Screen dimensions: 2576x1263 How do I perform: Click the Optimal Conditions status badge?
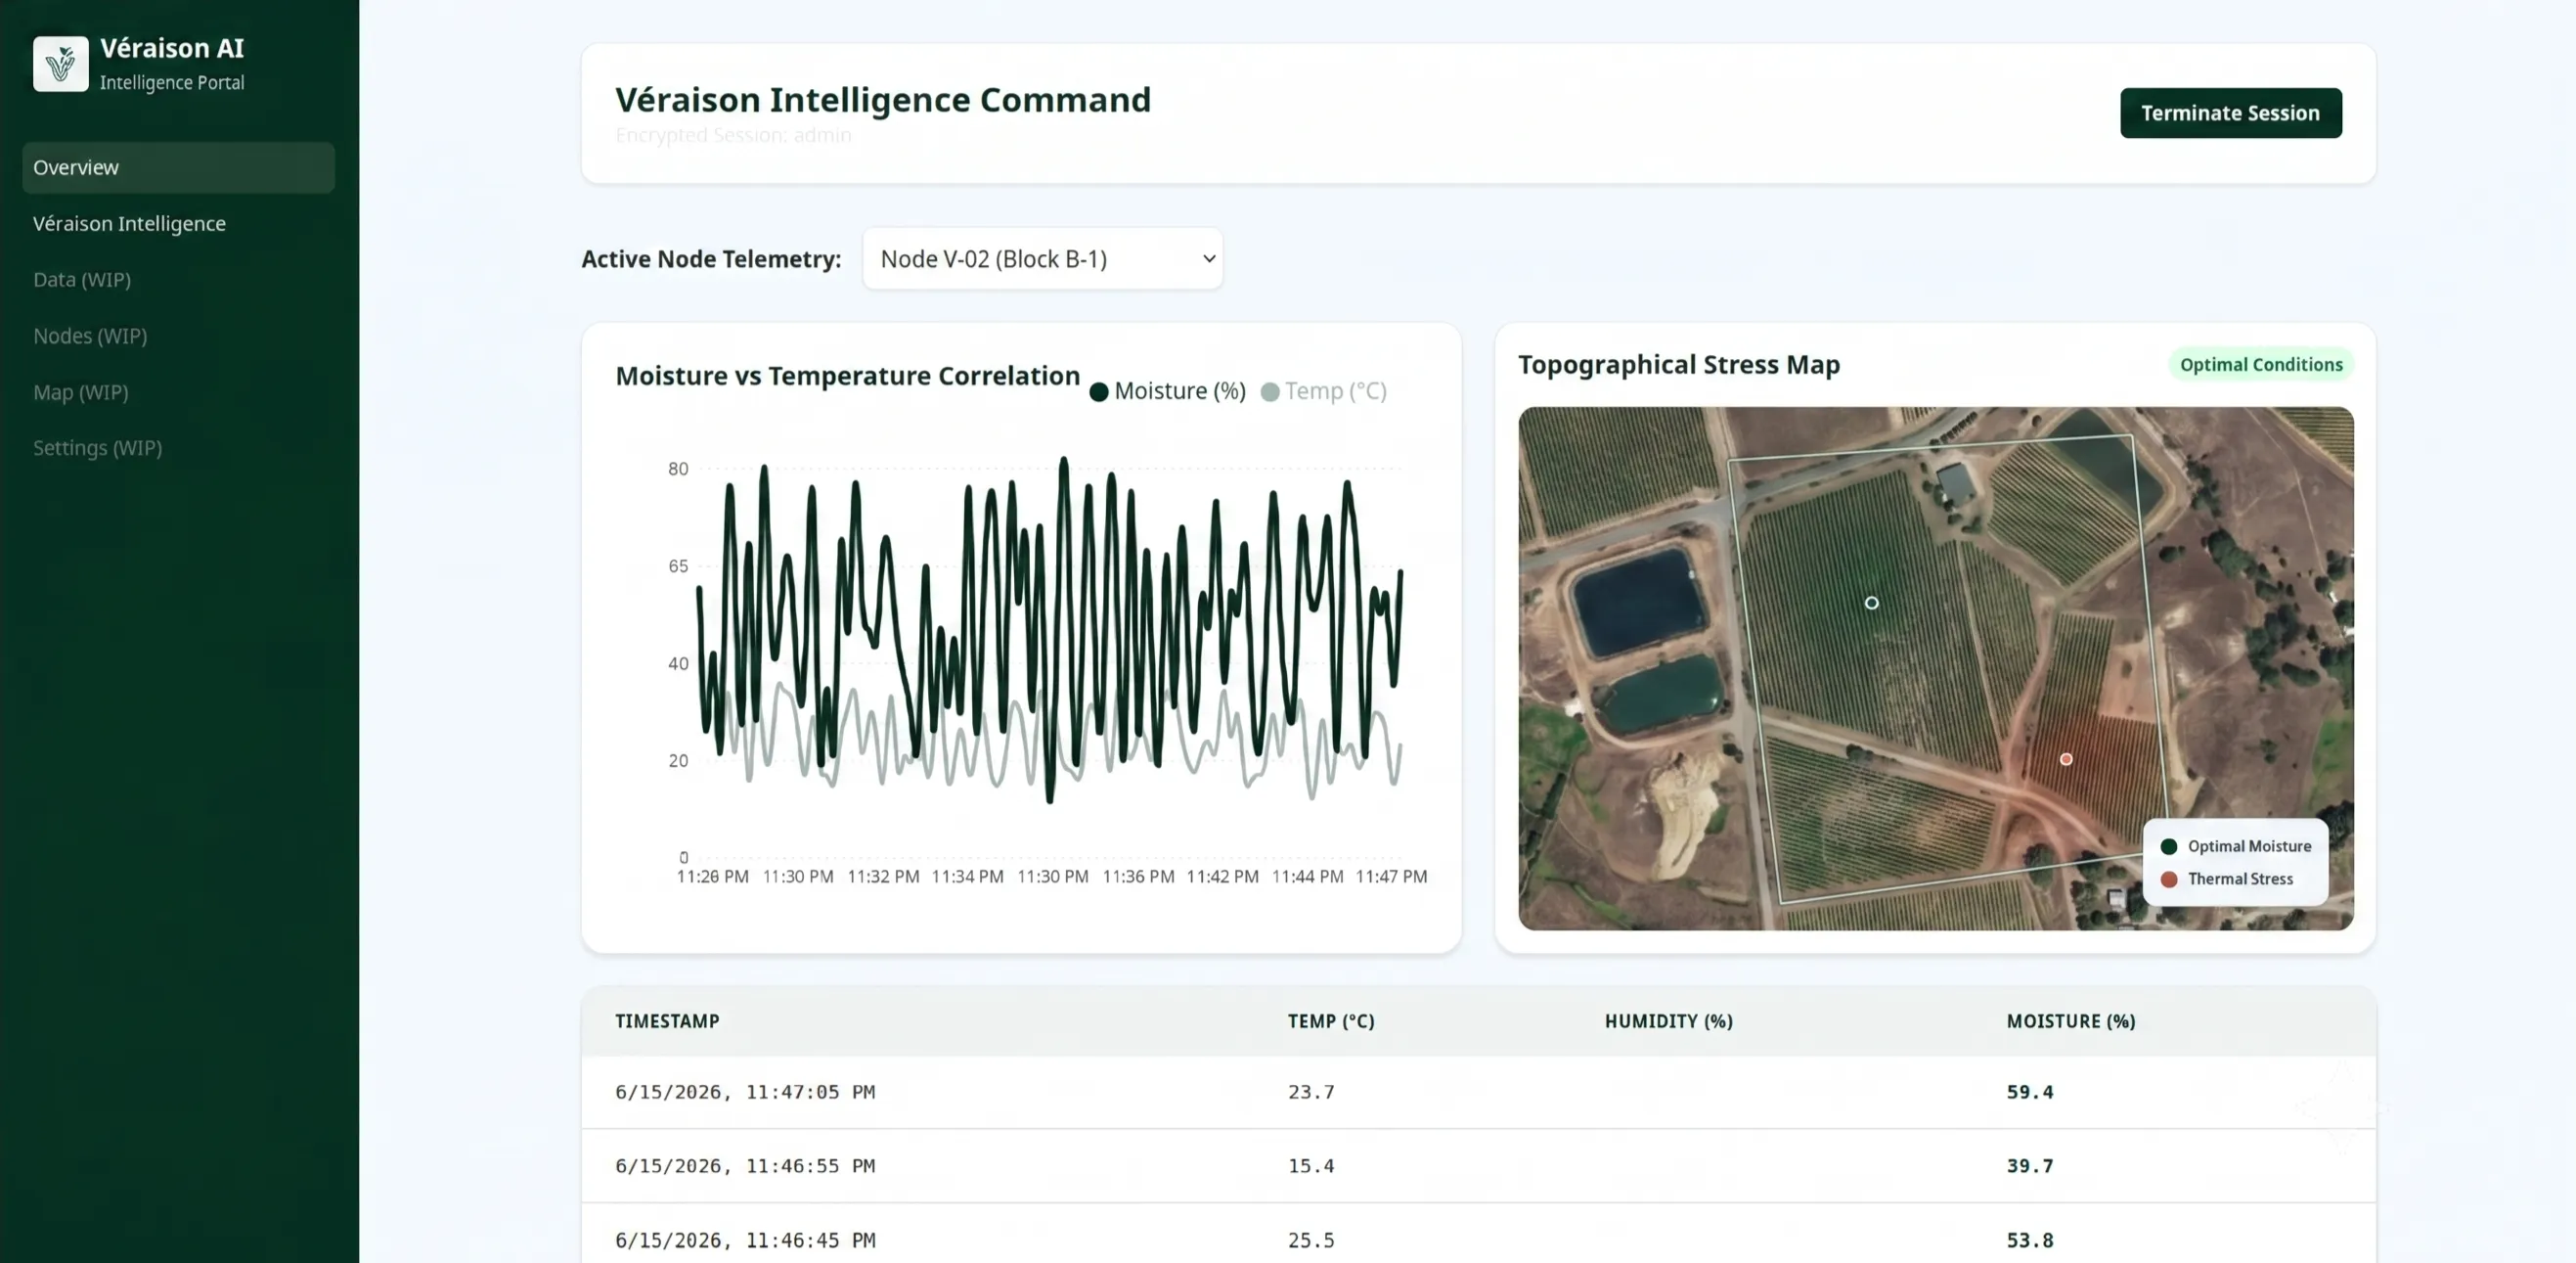coord(2261,364)
